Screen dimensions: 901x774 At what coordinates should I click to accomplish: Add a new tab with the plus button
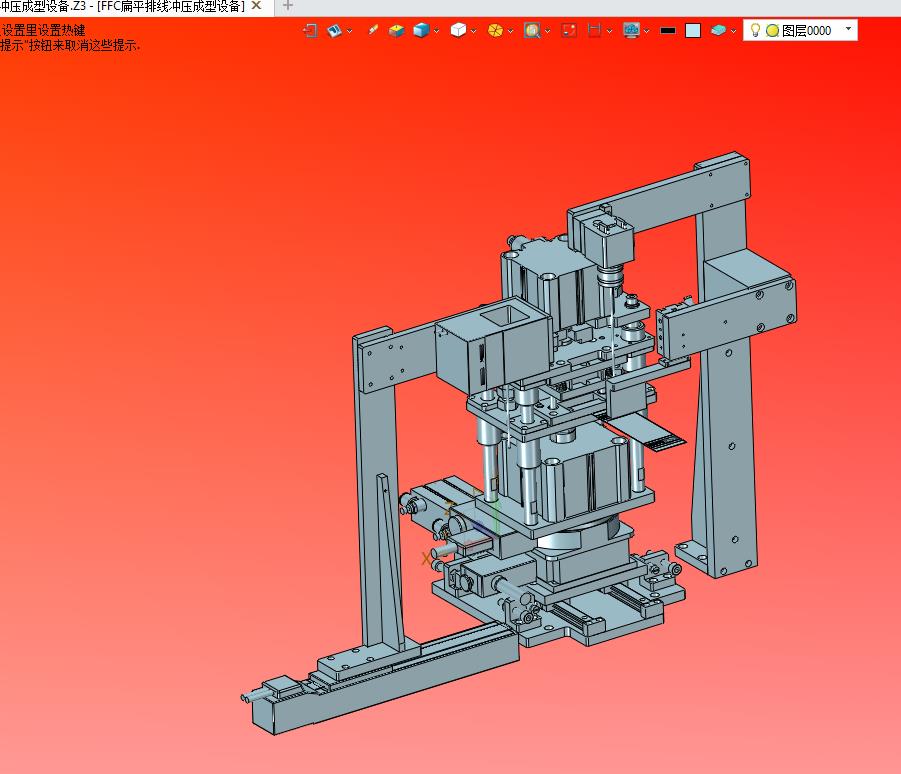[x=288, y=6]
